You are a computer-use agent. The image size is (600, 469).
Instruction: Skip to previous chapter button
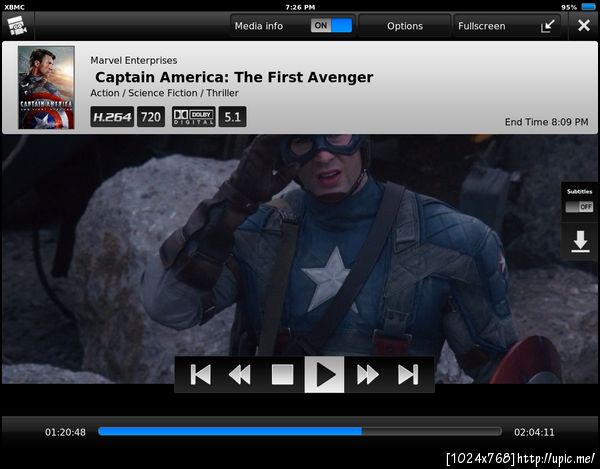(x=201, y=375)
